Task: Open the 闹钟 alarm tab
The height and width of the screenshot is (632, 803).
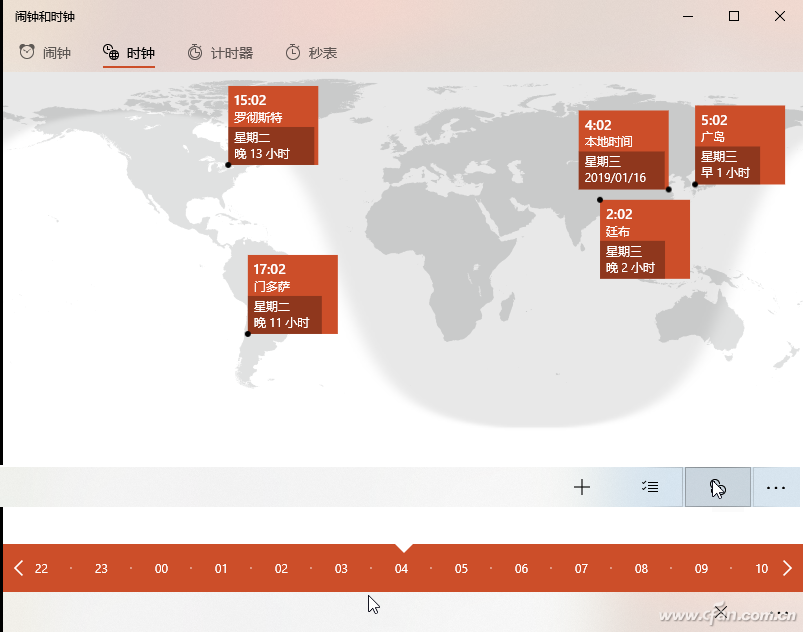Action: pyautogui.click(x=45, y=53)
